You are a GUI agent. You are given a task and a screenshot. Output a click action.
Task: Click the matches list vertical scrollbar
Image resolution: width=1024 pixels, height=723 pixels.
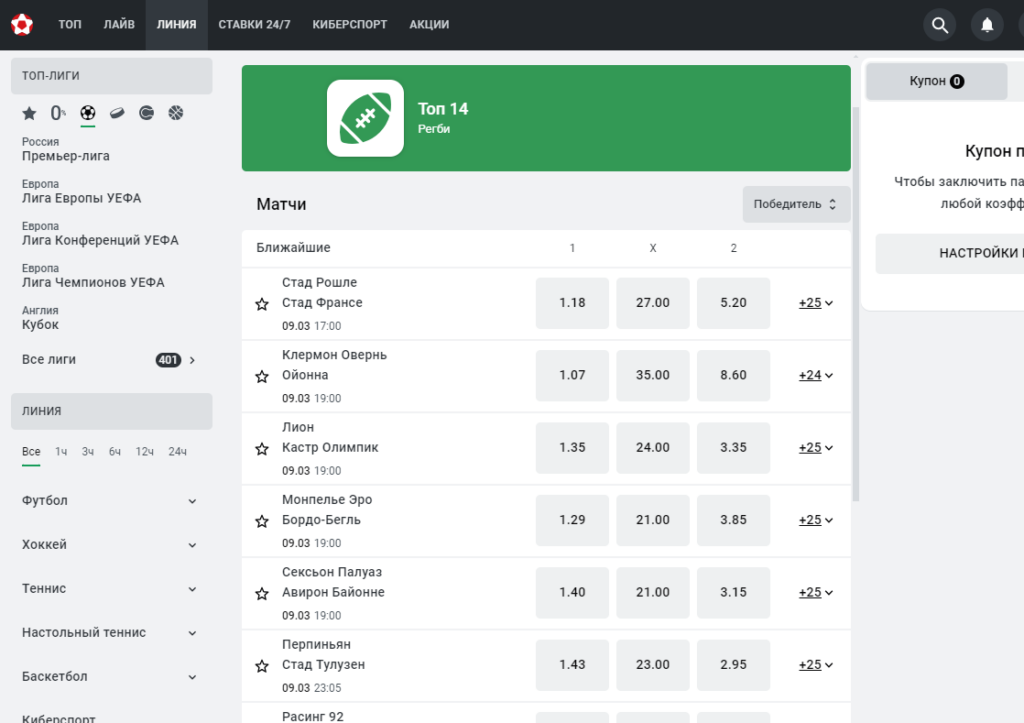(856, 304)
